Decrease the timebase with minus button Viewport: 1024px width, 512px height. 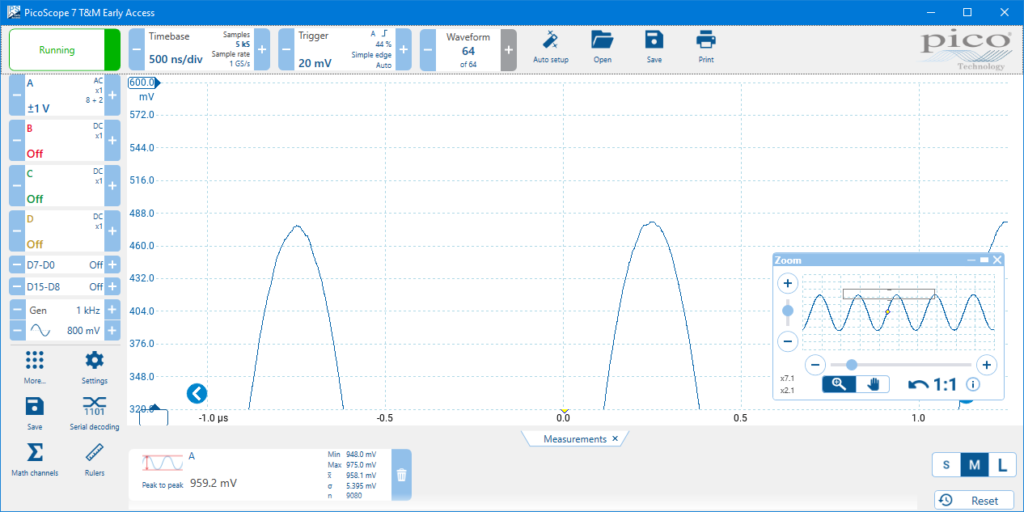pos(136,50)
